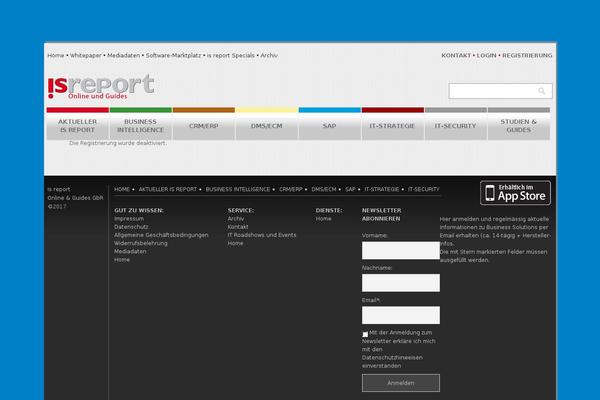Image resolution: width=600 pixels, height=400 pixels.
Task: Open Allgemeine Geschäftsbedingungen link
Action: click(x=161, y=235)
